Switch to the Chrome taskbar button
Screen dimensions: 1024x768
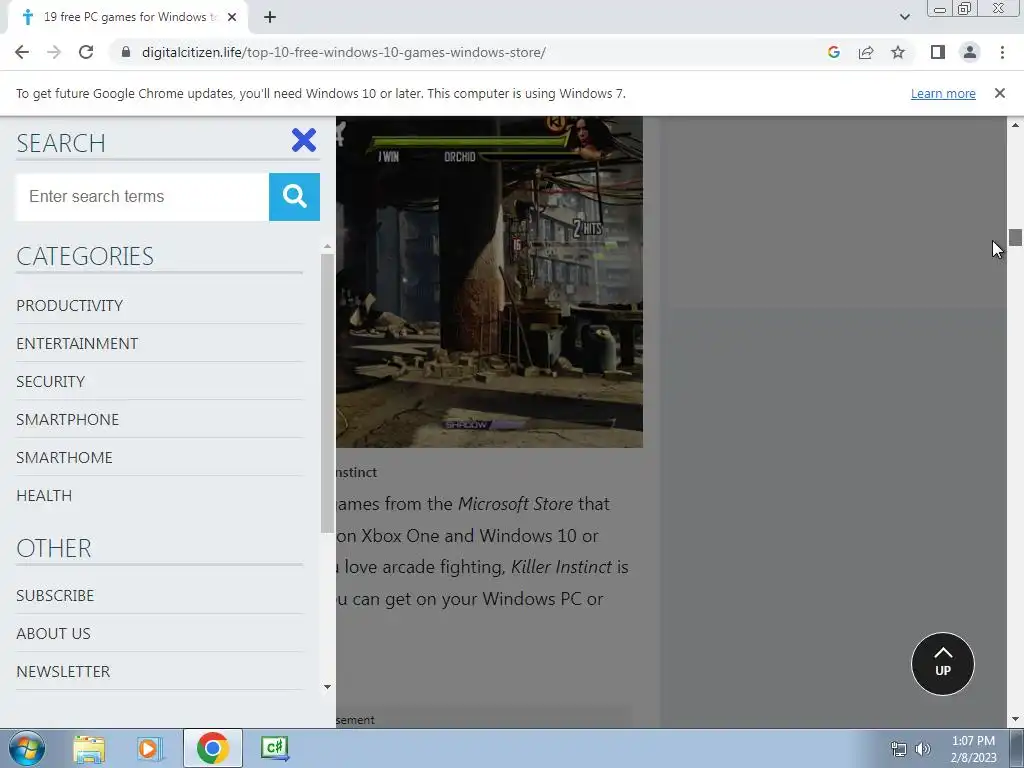[212, 748]
